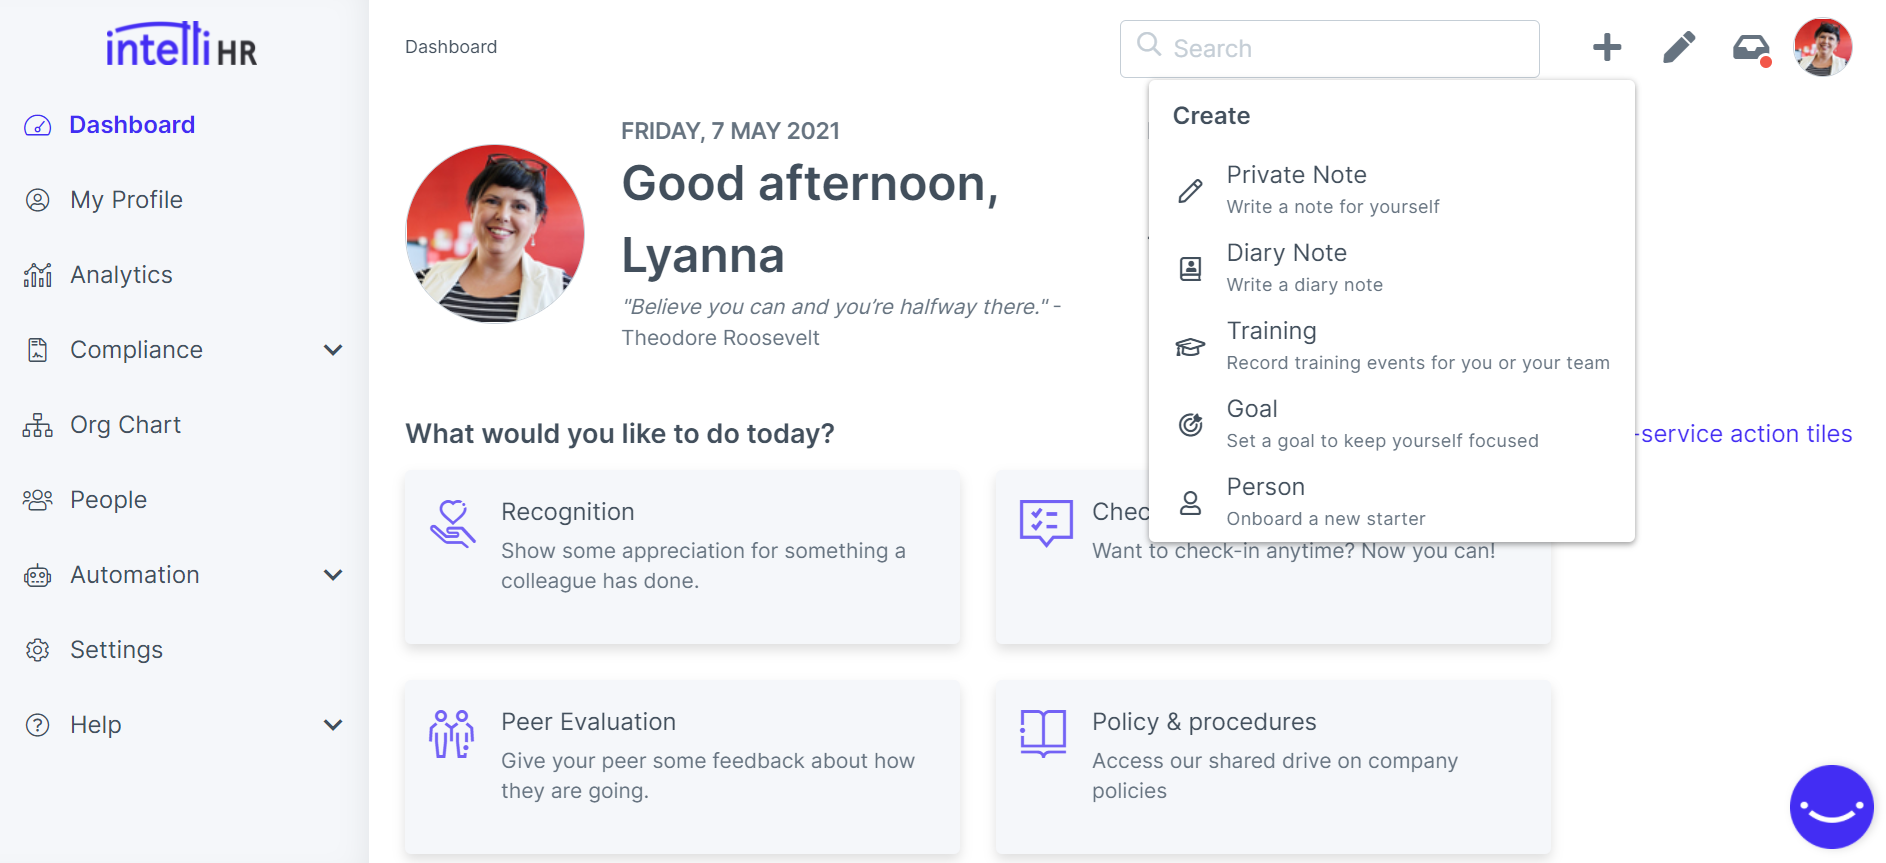This screenshot has height=863, width=1886.
Task: Click the Org Chart hierarchy icon
Action: [x=38, y=425]
